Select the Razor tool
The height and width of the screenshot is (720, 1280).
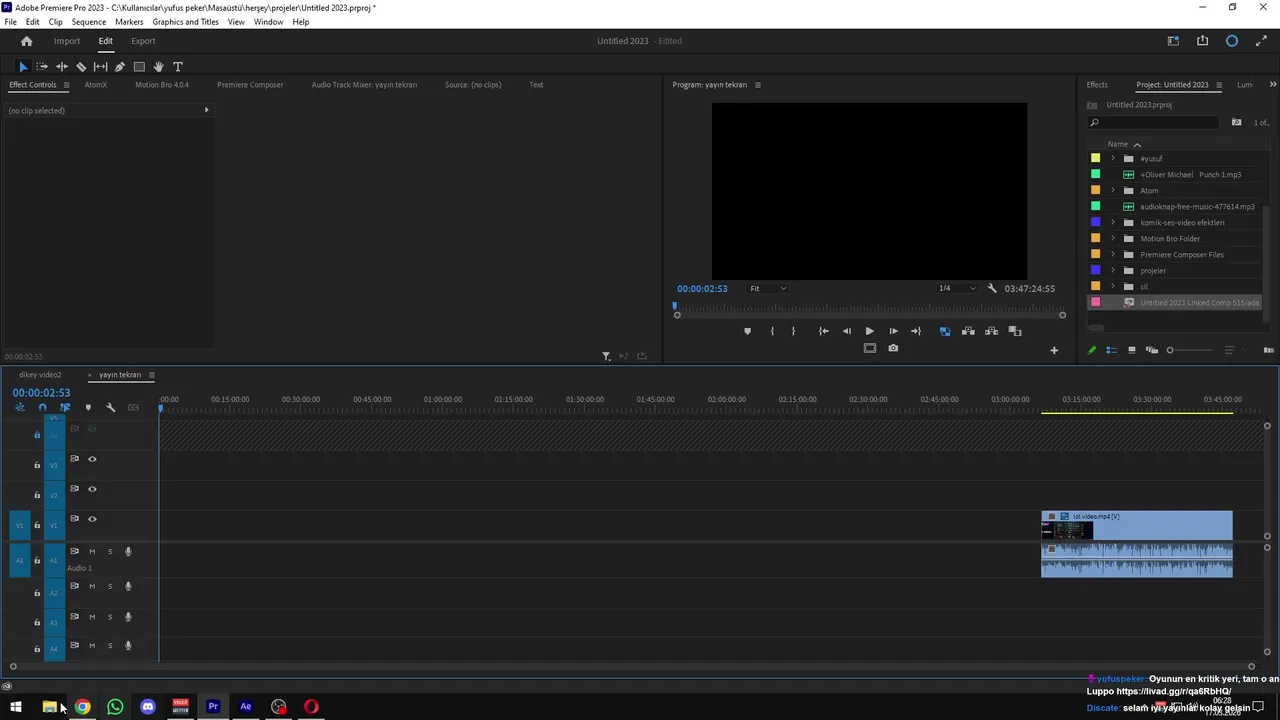[81, 67]
